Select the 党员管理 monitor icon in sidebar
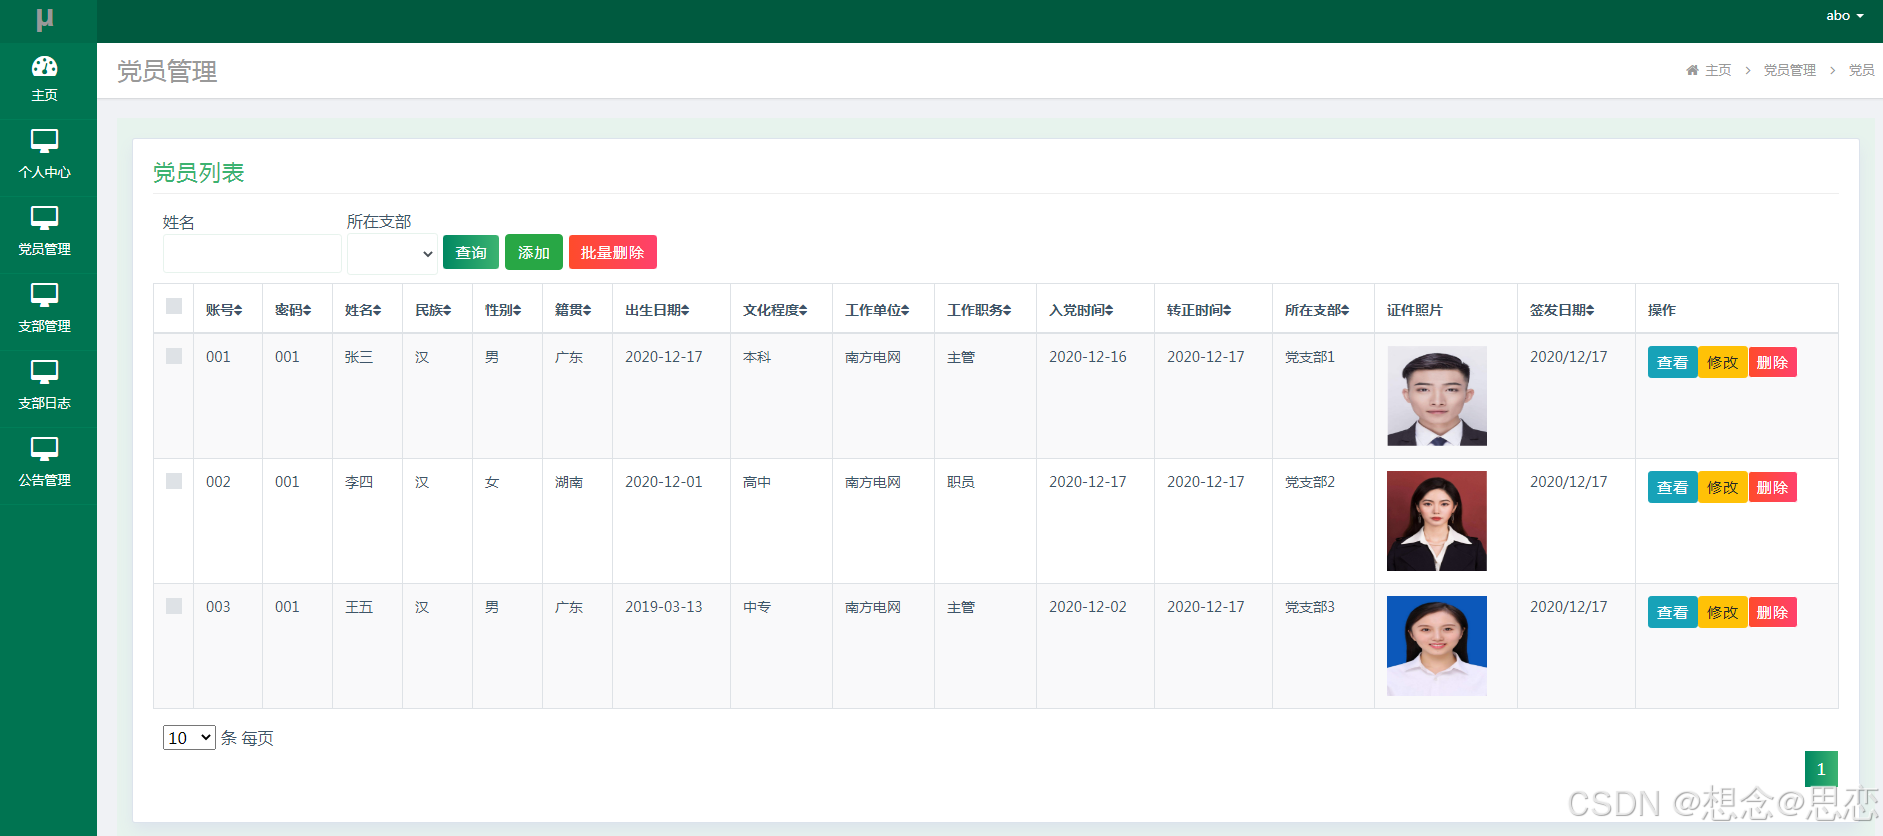 pyautogui.click(x=44, y=218)
